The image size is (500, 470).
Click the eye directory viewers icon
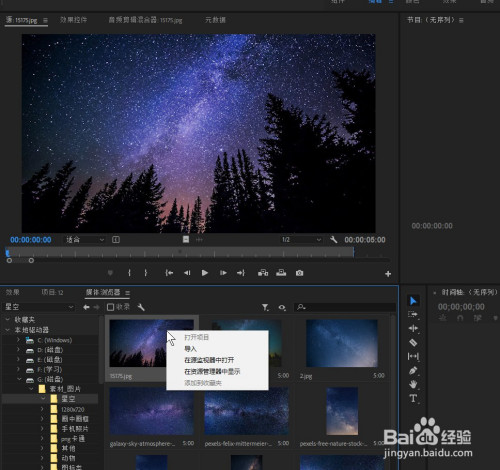coord(282,307)
